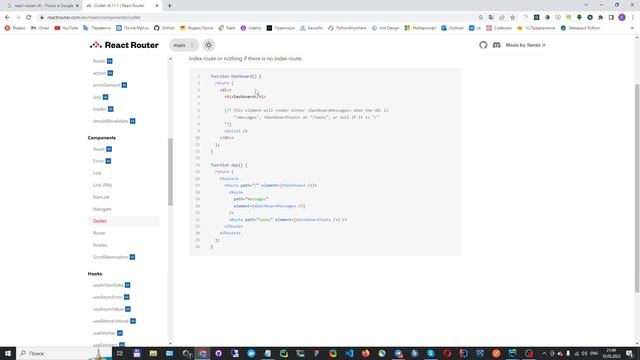Open the Windows Start menu

7,353
